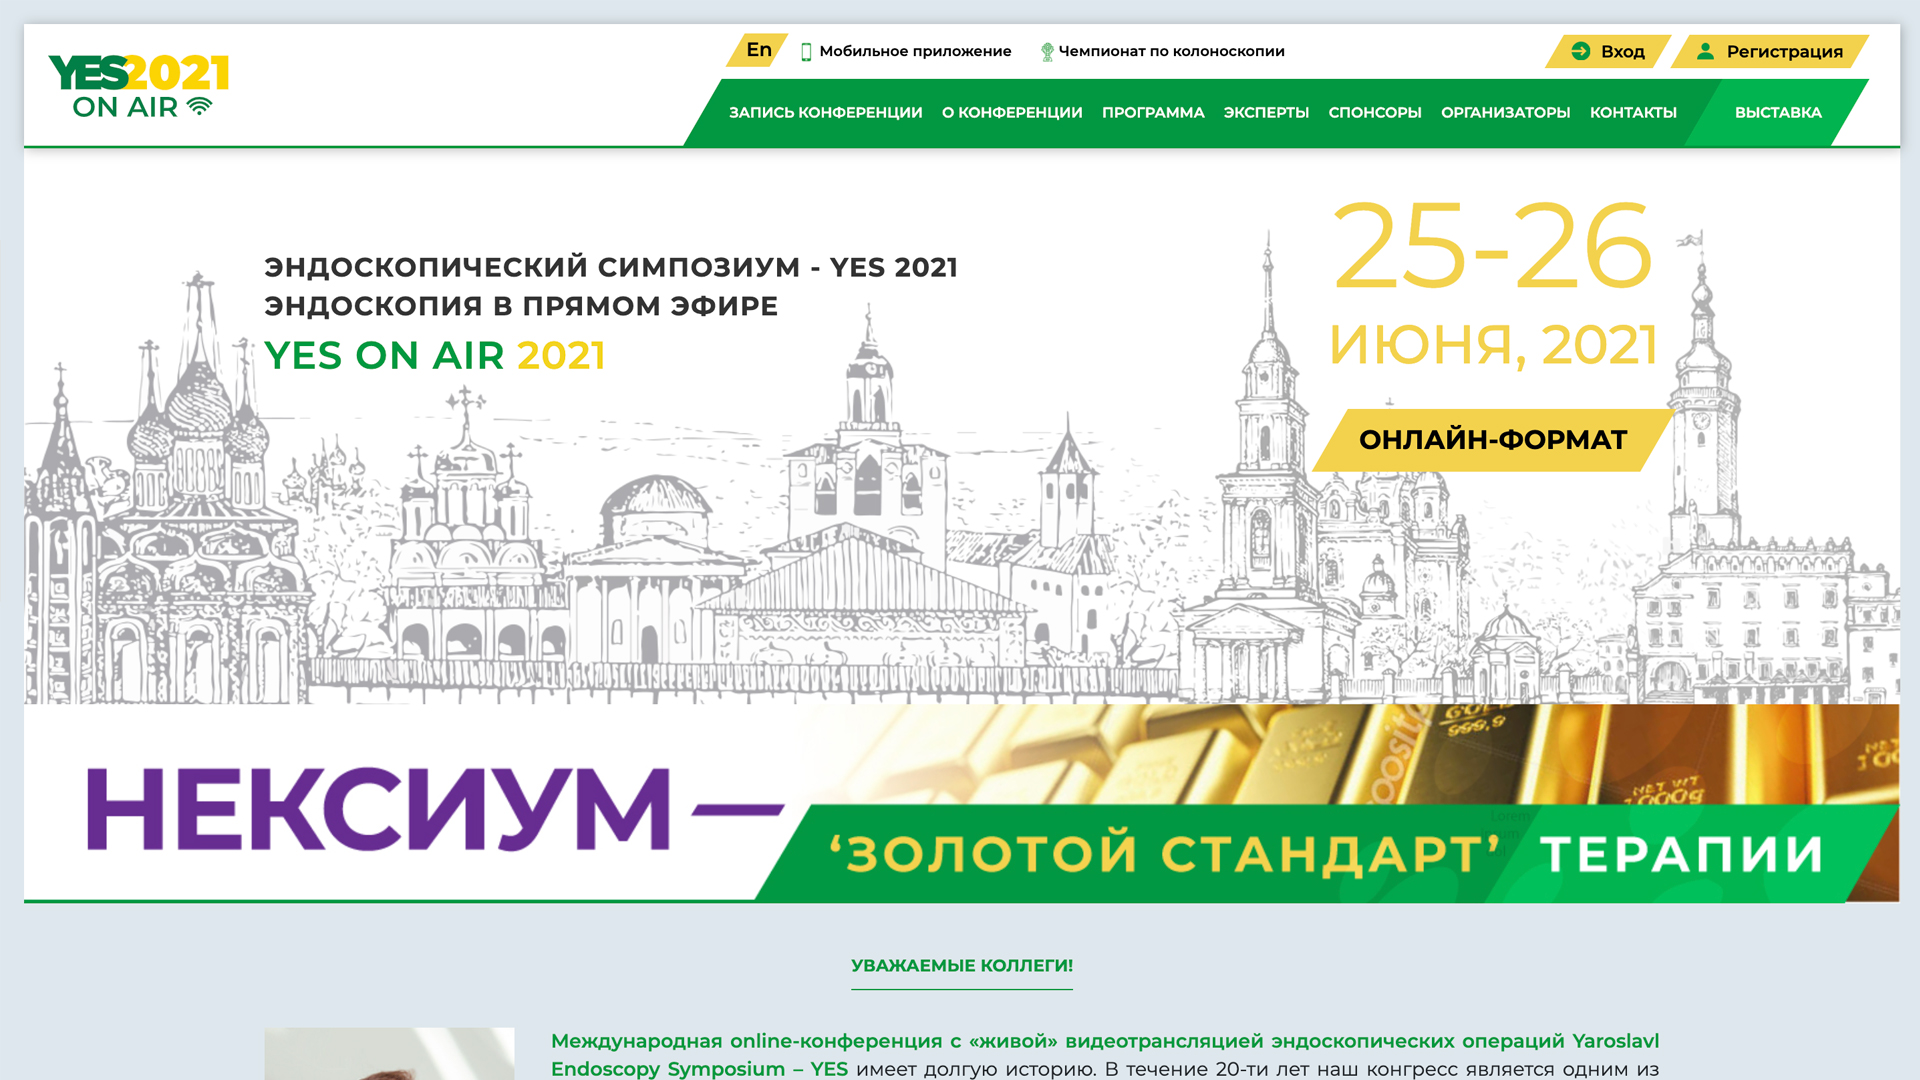The height and width of the screenshot is (1080, 1920).
Task: Open the Эксперты page
Action: coord(1265,113)
